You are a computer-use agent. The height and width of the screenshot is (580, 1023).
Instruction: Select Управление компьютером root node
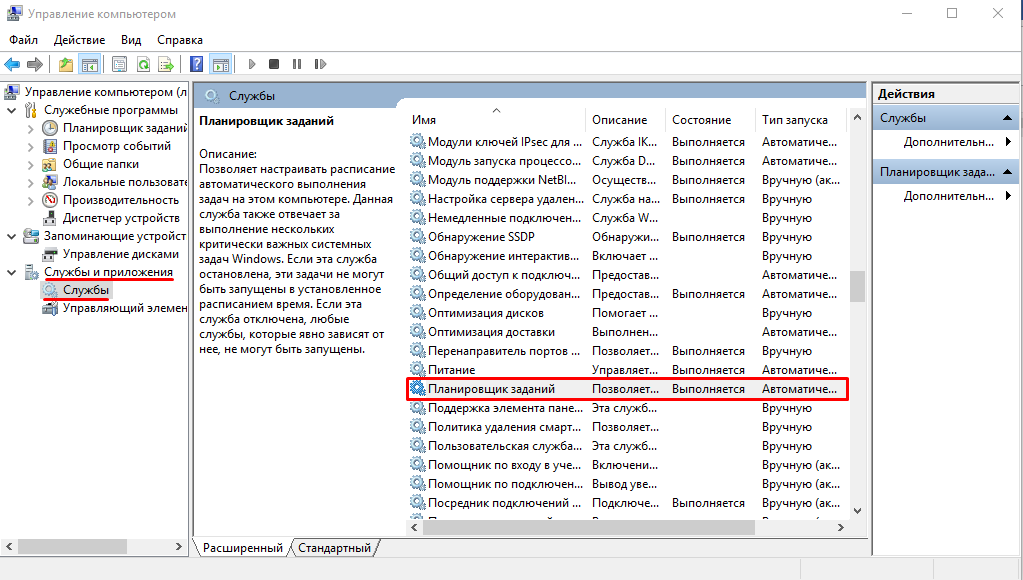pyautogui.click(x=104, y=92)
